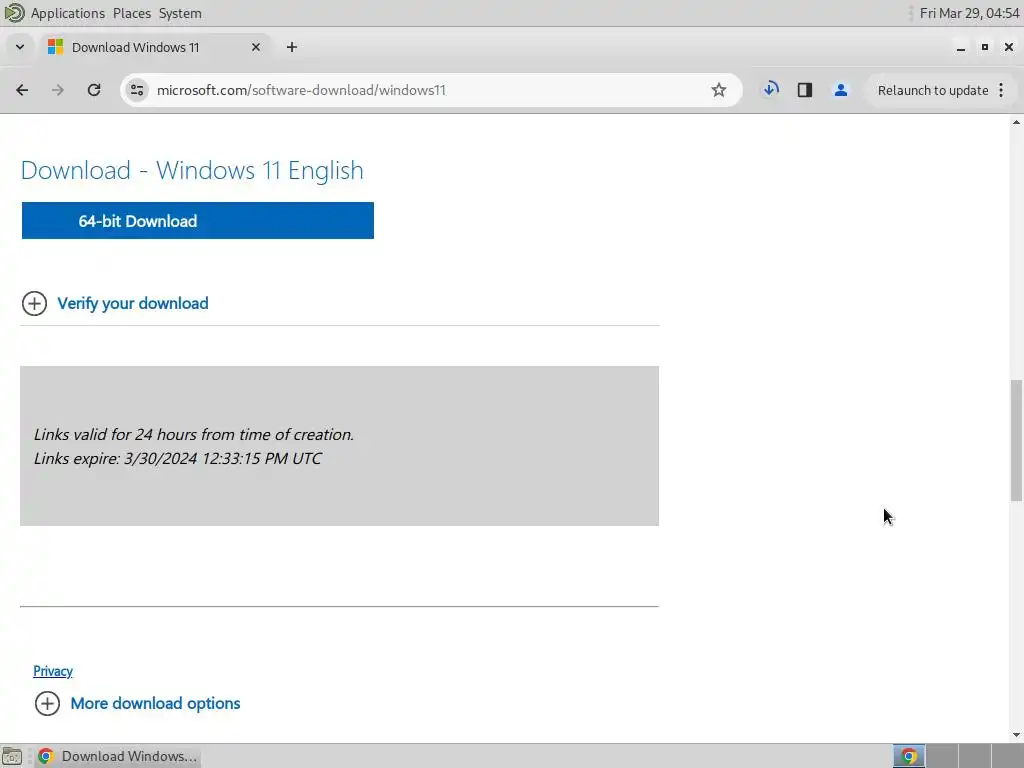The image size is (1024, 768).
Task: Reload the current page
Action: coord(94,90)
